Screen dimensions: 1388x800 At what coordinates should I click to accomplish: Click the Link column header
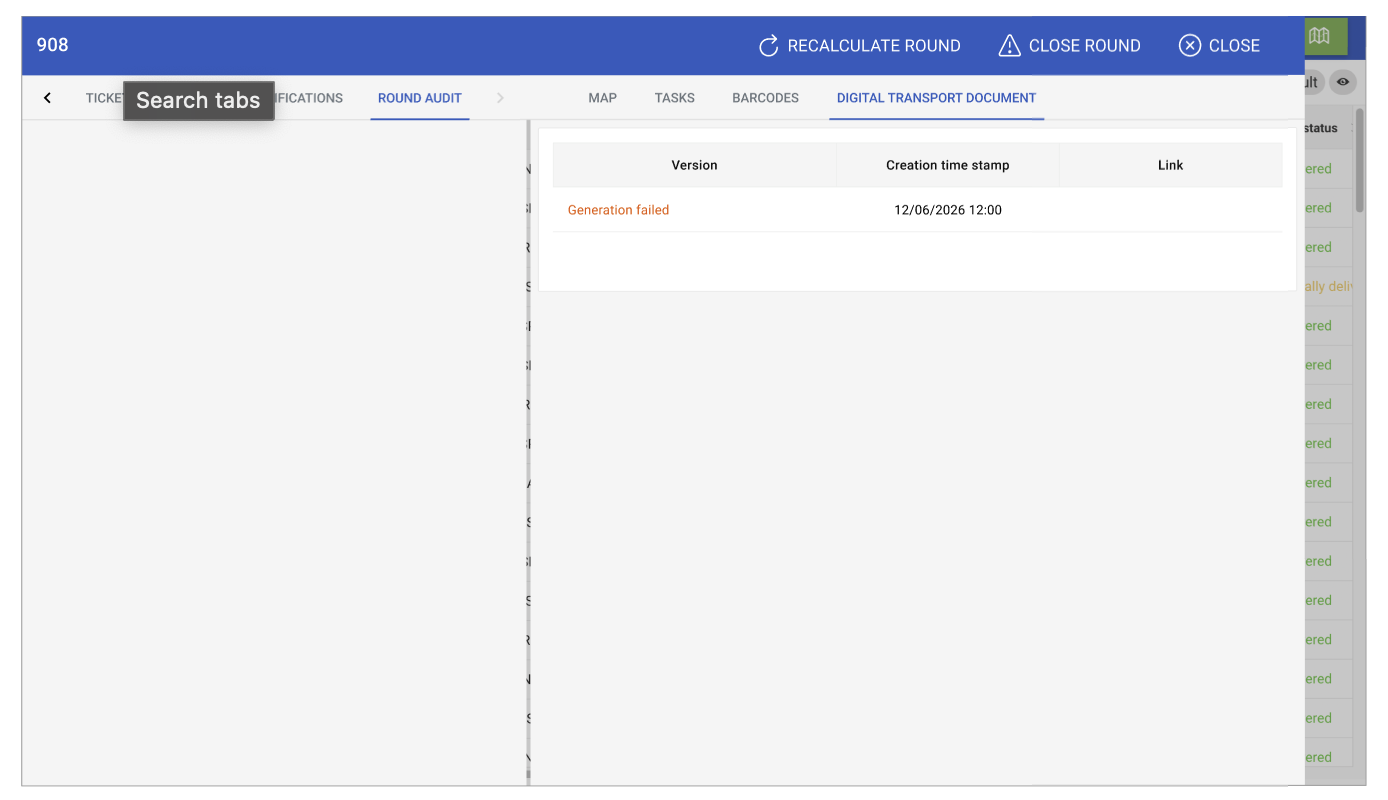click(1170, 165)
